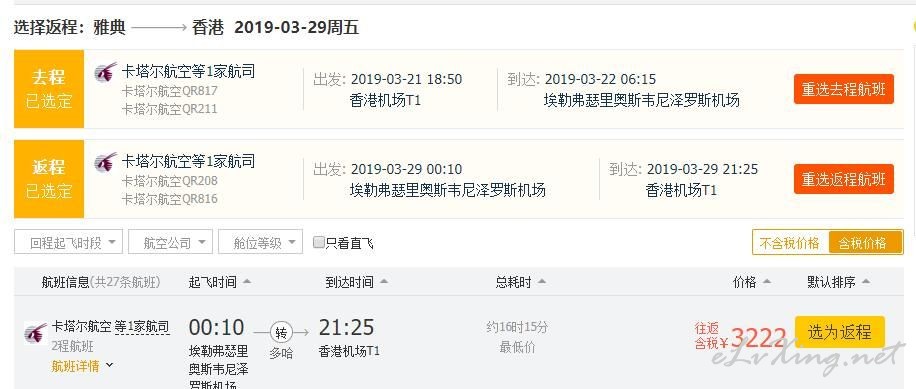Expand 航班详情 for the flight
The width and height of the screenshot is (916, 389).
click(x=82, y=366)
